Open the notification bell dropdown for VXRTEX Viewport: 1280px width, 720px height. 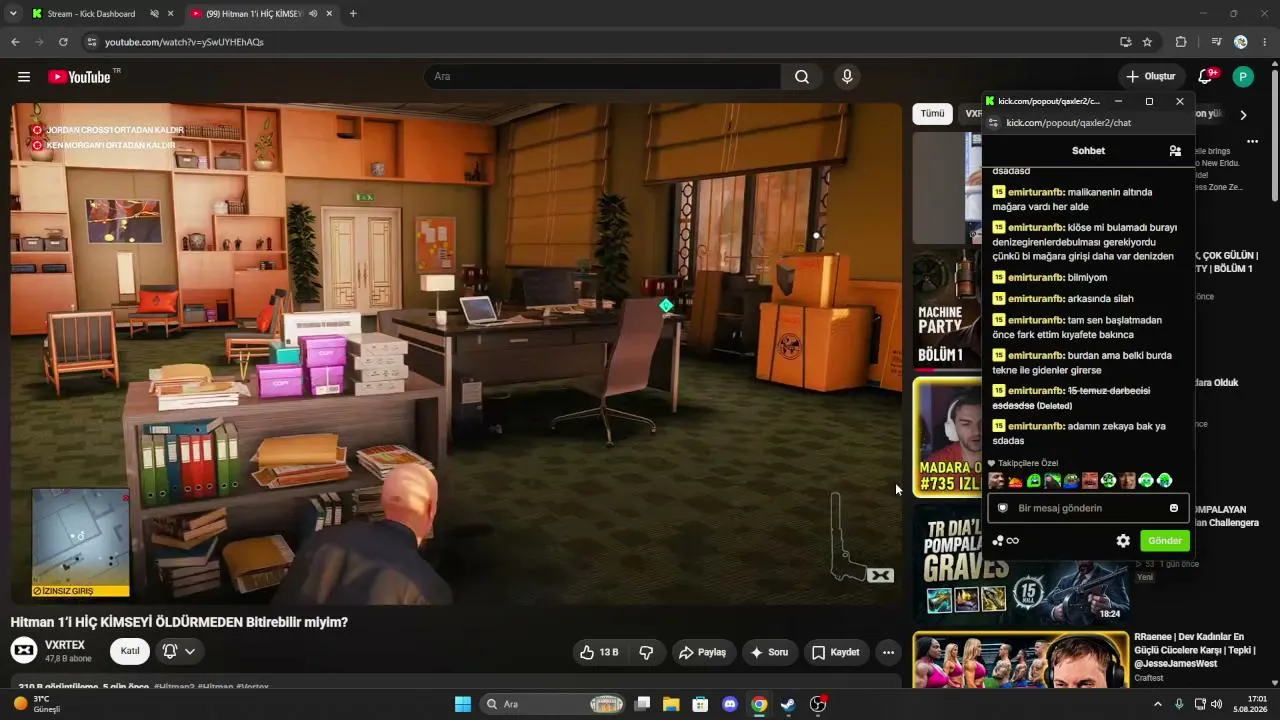179,651
